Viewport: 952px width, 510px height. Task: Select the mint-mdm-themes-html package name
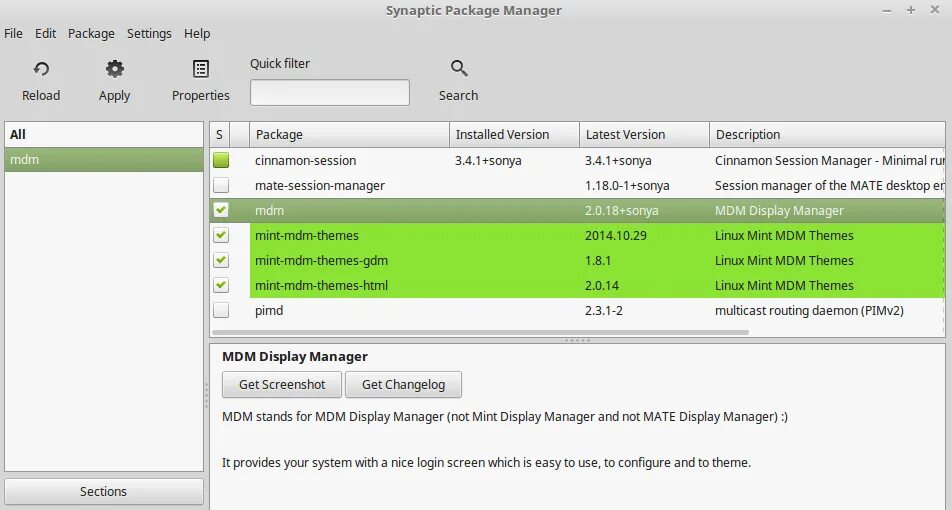[x=321, y=285]
